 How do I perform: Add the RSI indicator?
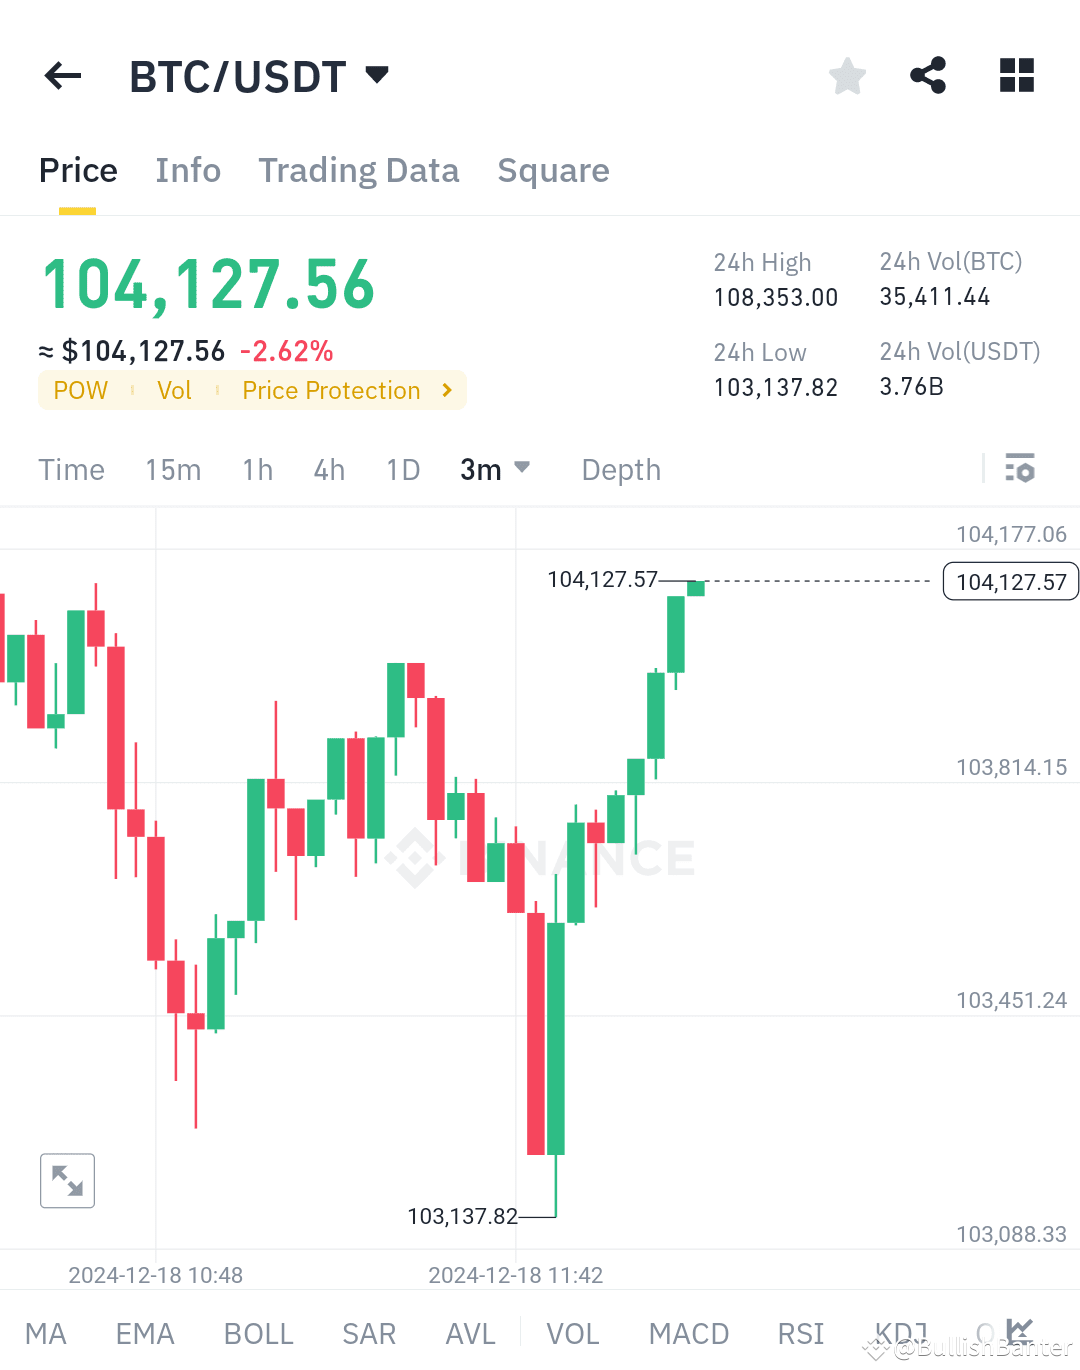pyautogui.click(x=800, y=1333)
